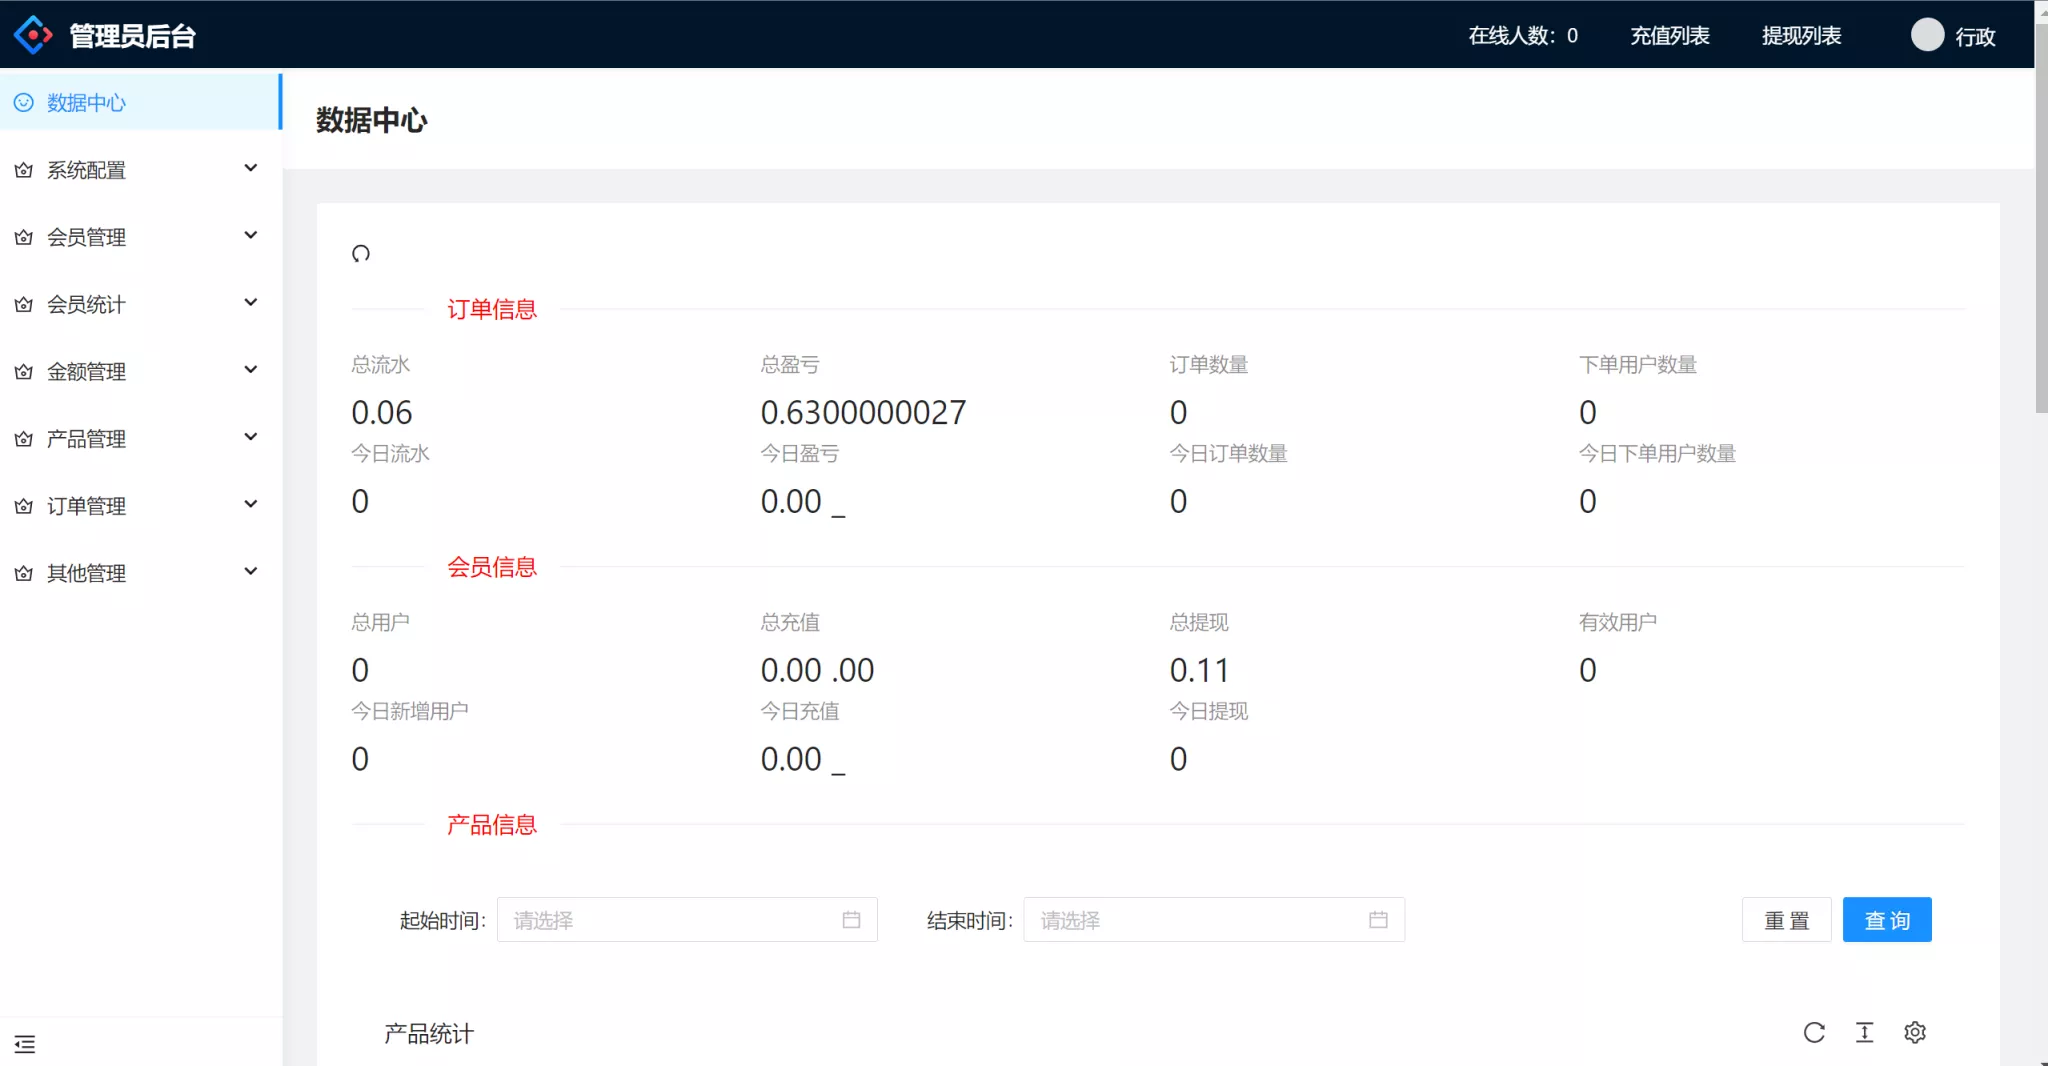Viewport: 2048px width, 1066px height.
Task: Click the 订单信息 section heading
Action: (491, 309)
